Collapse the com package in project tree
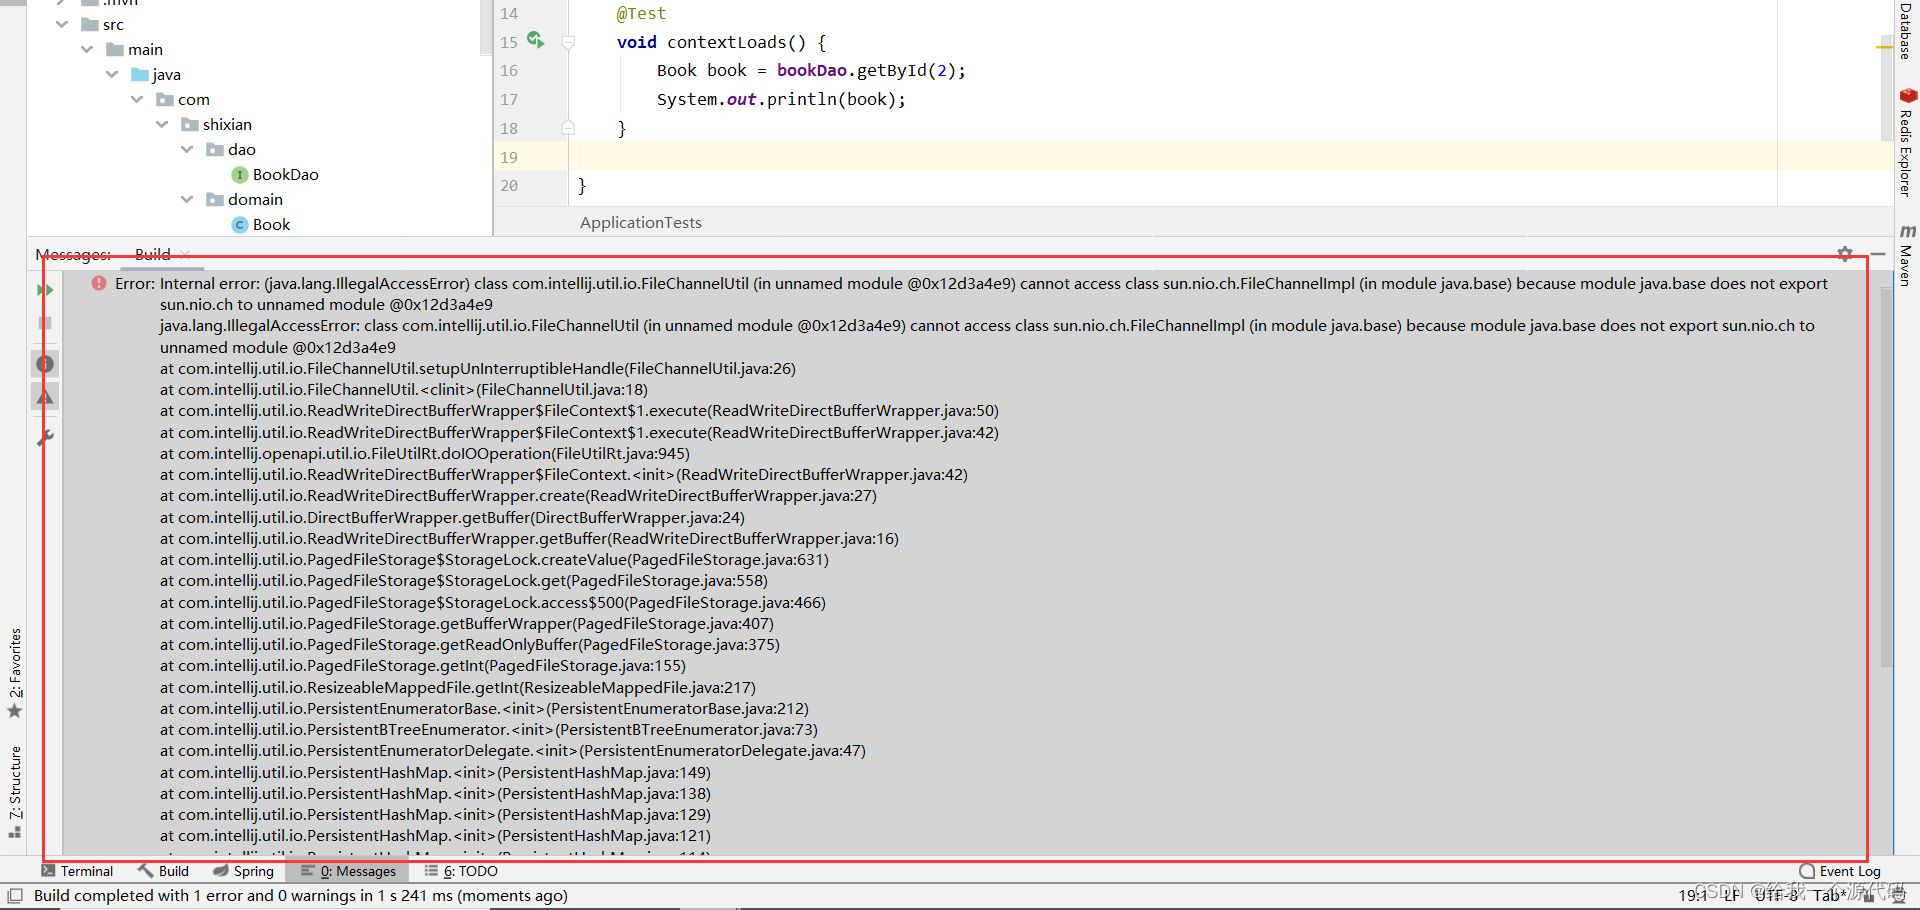 [137, 99]
